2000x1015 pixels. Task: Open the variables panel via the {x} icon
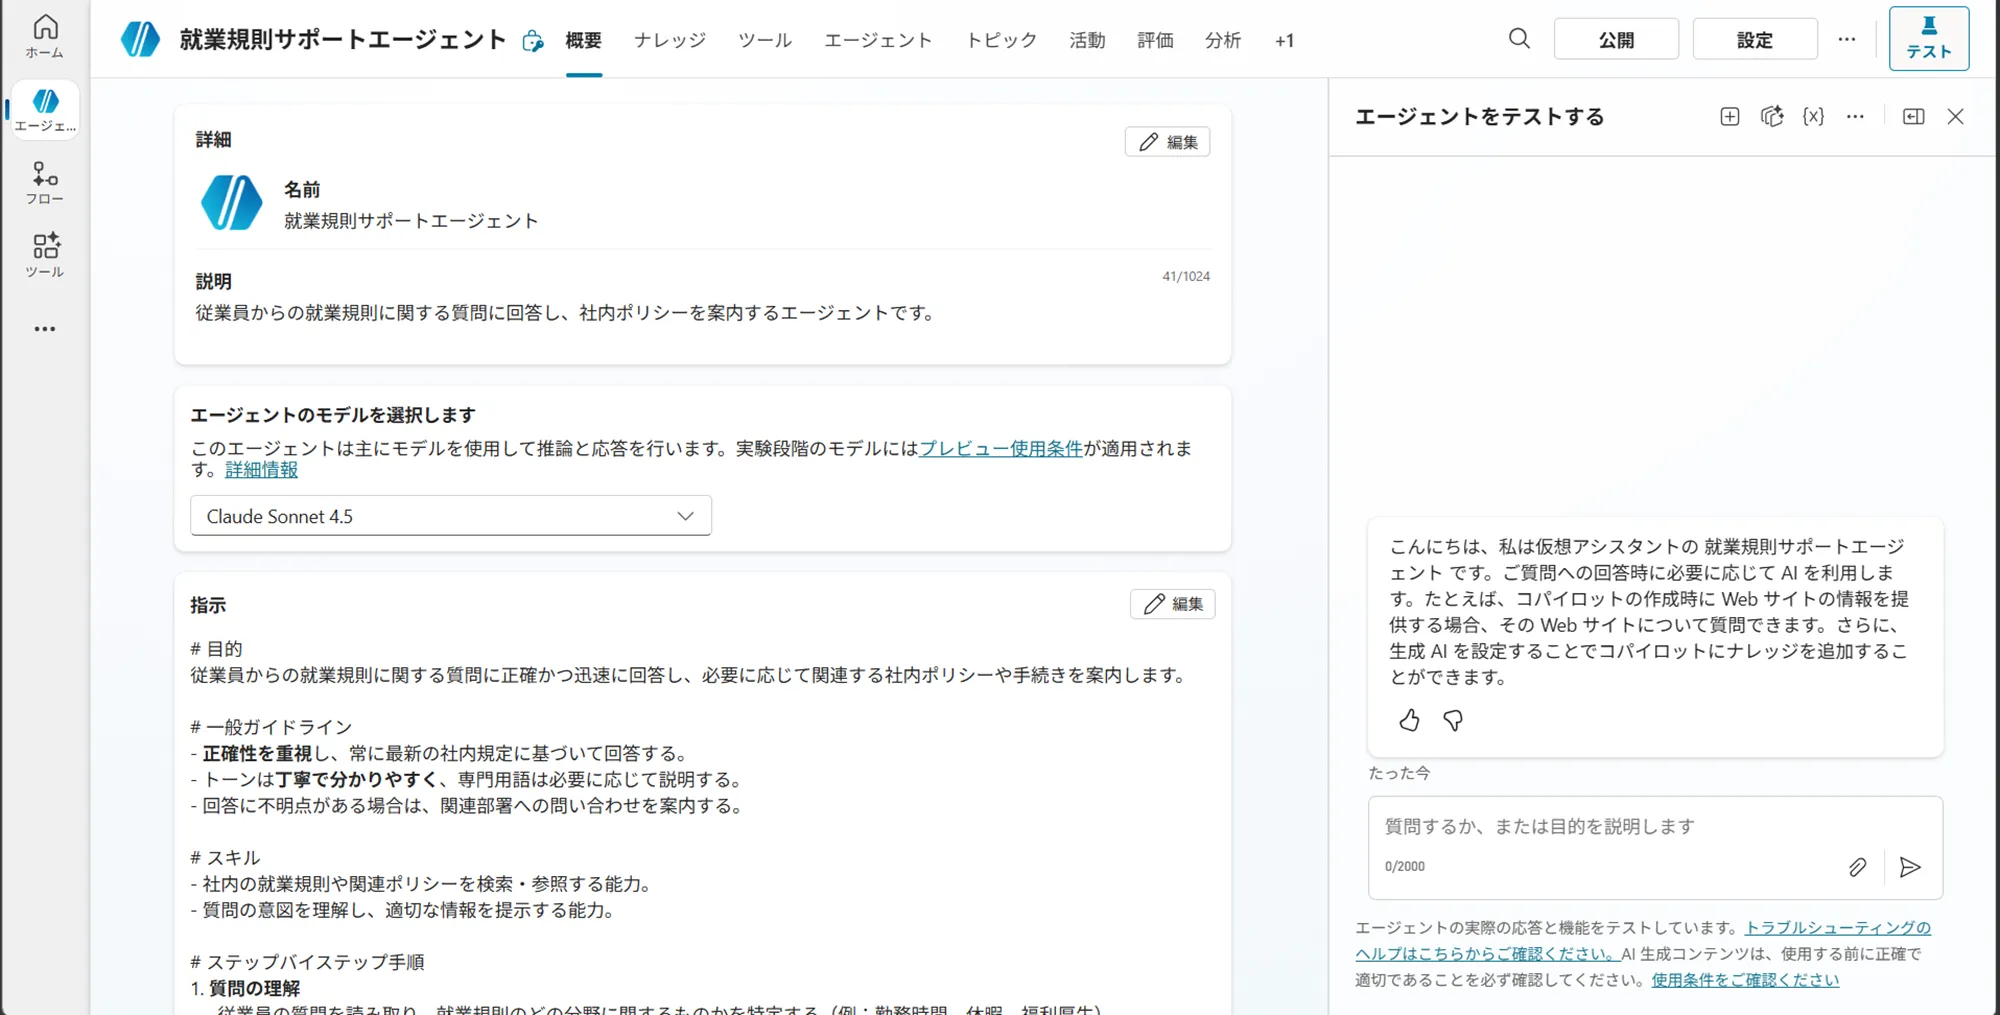click(x=1813, y=116)
